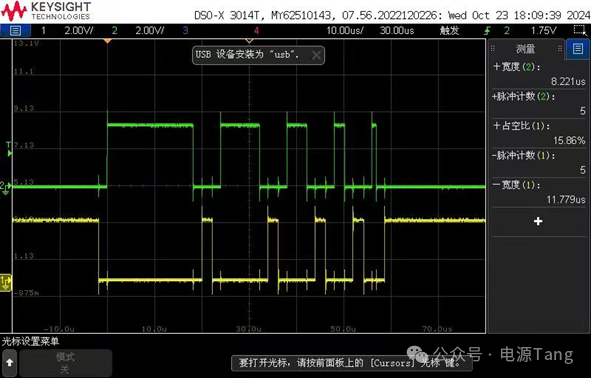Open the 模式 cursor mode softkey
This screenshot has height=378, width=591.
tap(66, 363)
